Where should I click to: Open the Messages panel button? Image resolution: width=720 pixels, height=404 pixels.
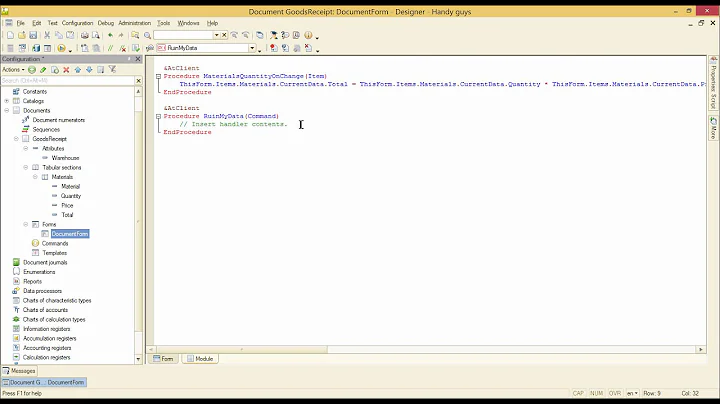click(19, 371)
